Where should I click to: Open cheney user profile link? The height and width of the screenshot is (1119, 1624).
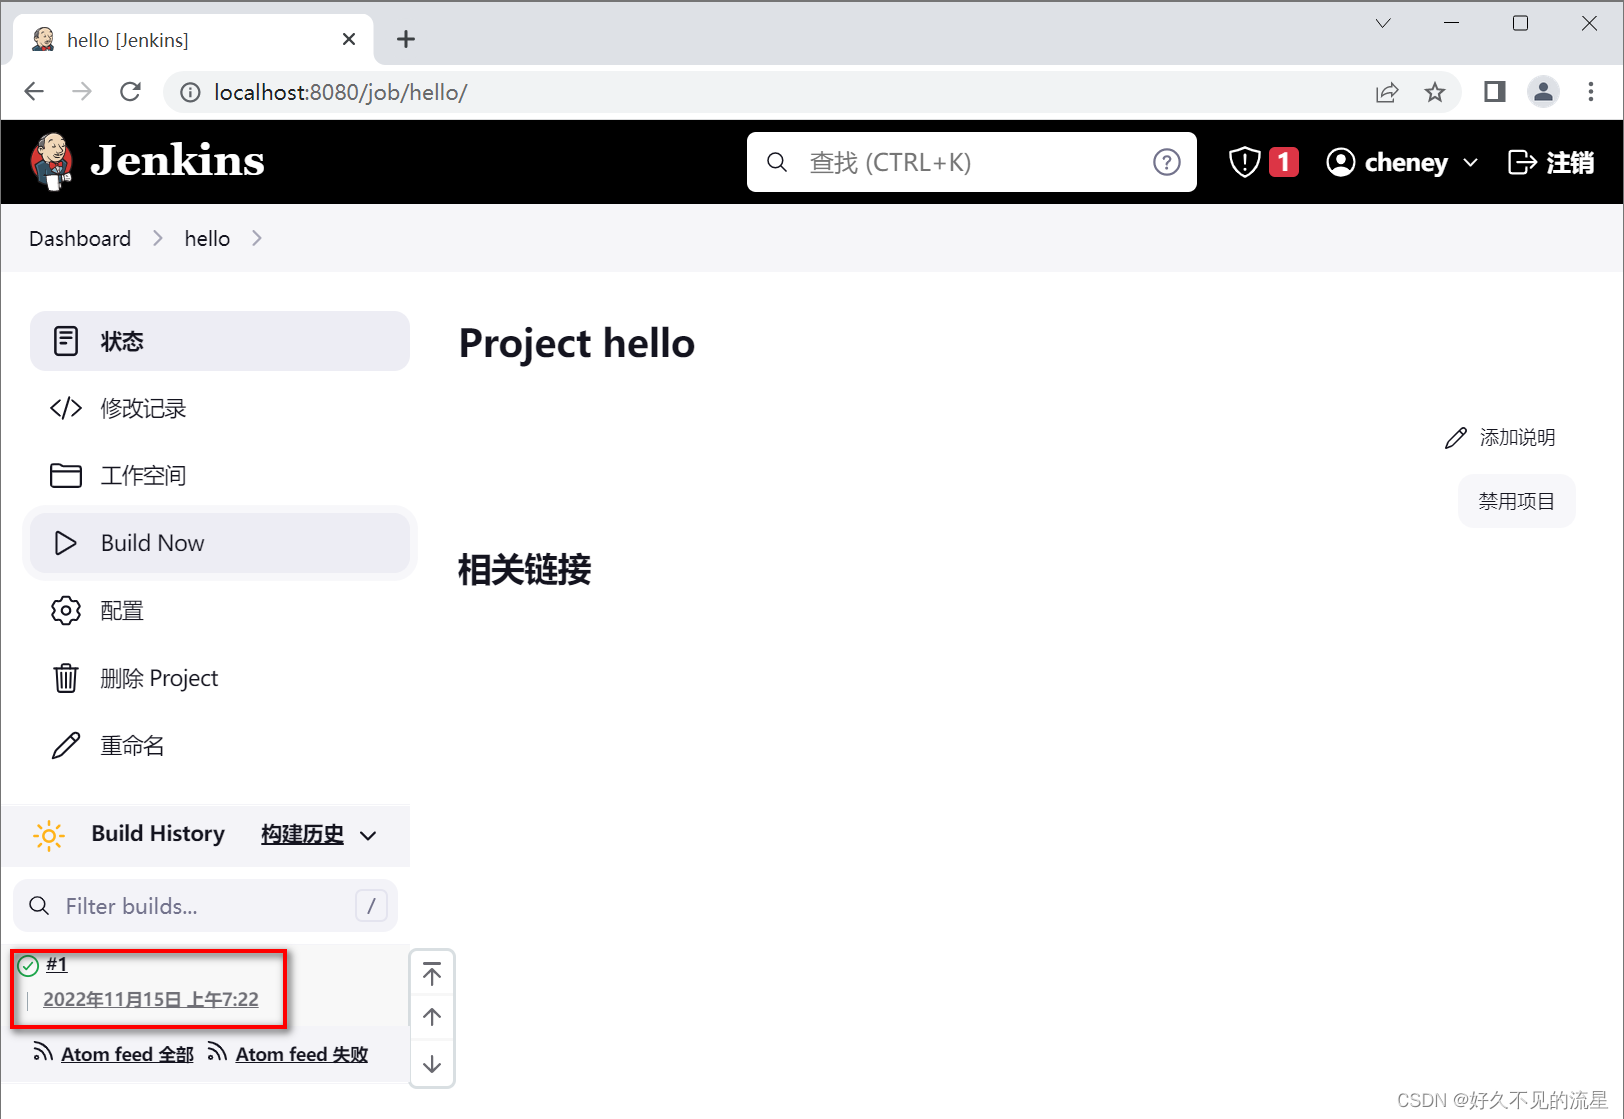pos(1387,162)
